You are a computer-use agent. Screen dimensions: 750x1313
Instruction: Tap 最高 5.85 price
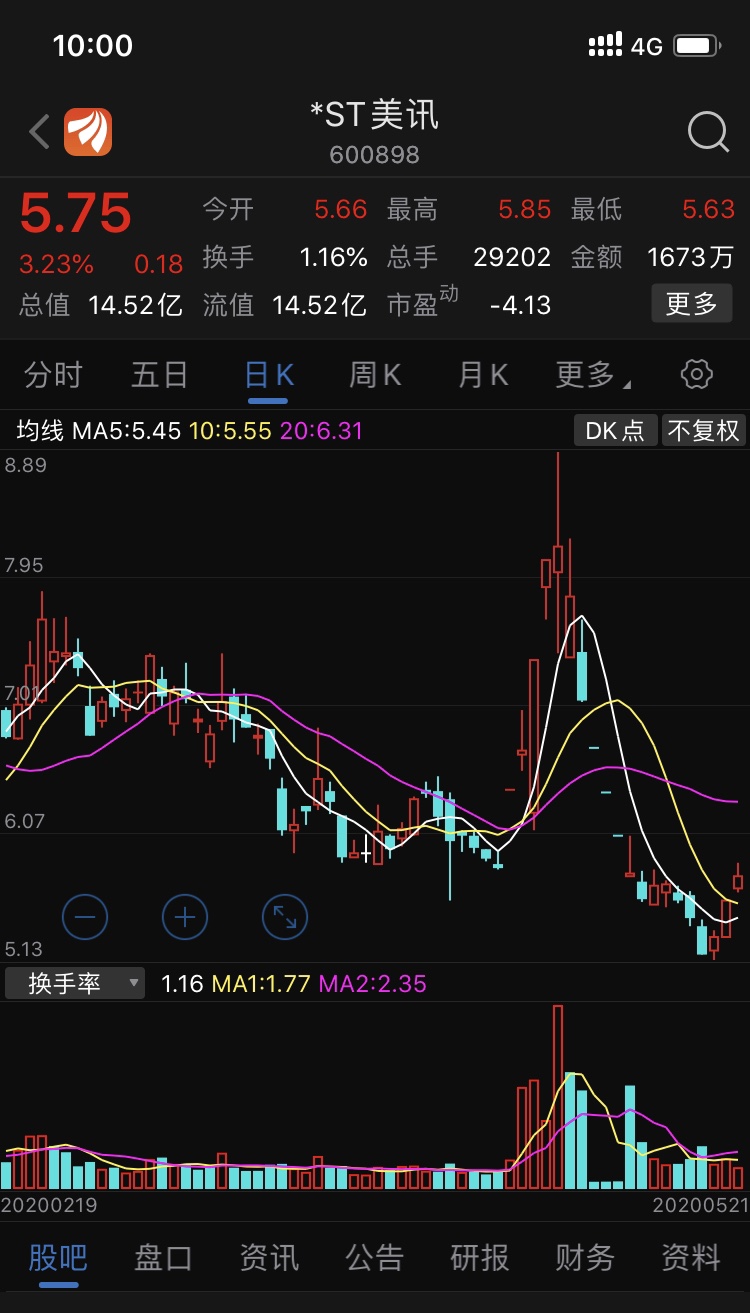(469, 209)
